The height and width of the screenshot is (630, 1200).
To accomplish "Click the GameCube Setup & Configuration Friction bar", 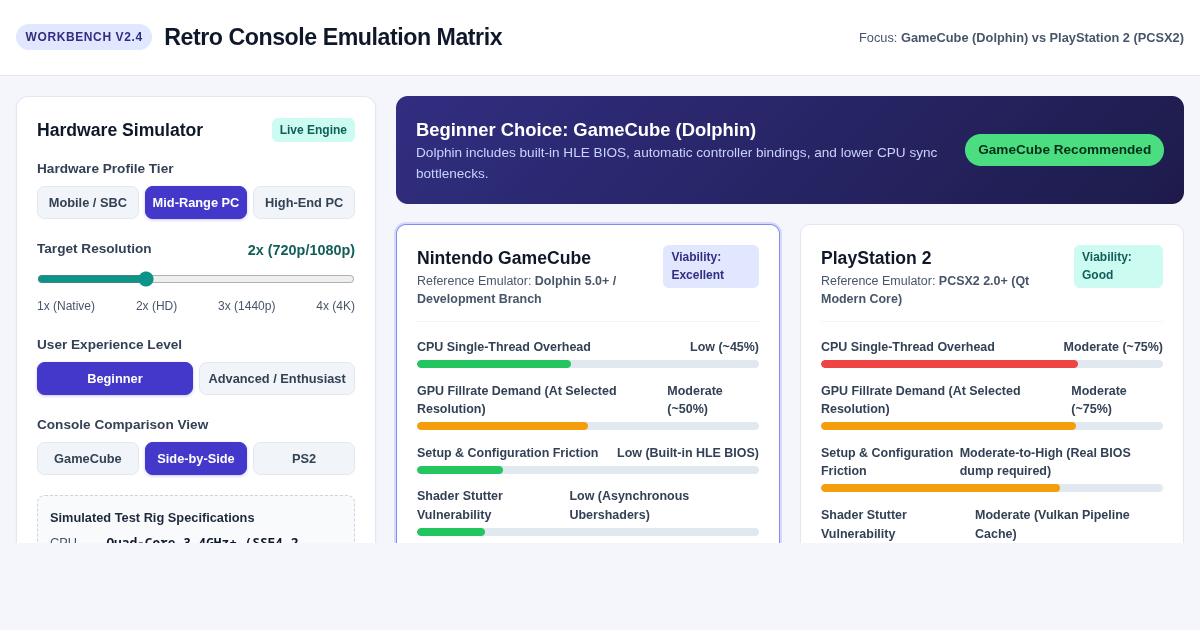I will point(588,470).
